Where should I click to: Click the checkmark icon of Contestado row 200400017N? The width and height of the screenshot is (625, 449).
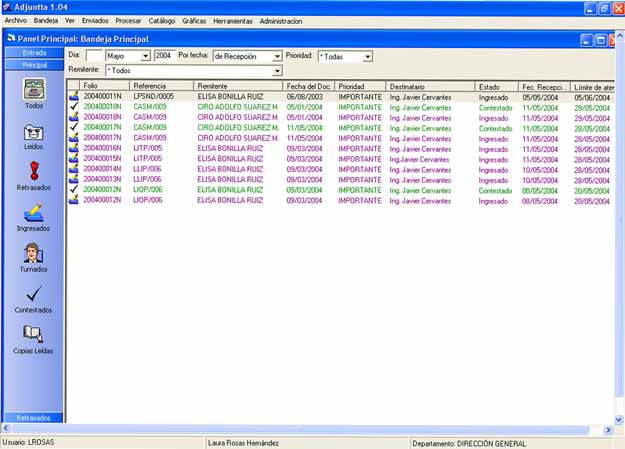point(74,127)
